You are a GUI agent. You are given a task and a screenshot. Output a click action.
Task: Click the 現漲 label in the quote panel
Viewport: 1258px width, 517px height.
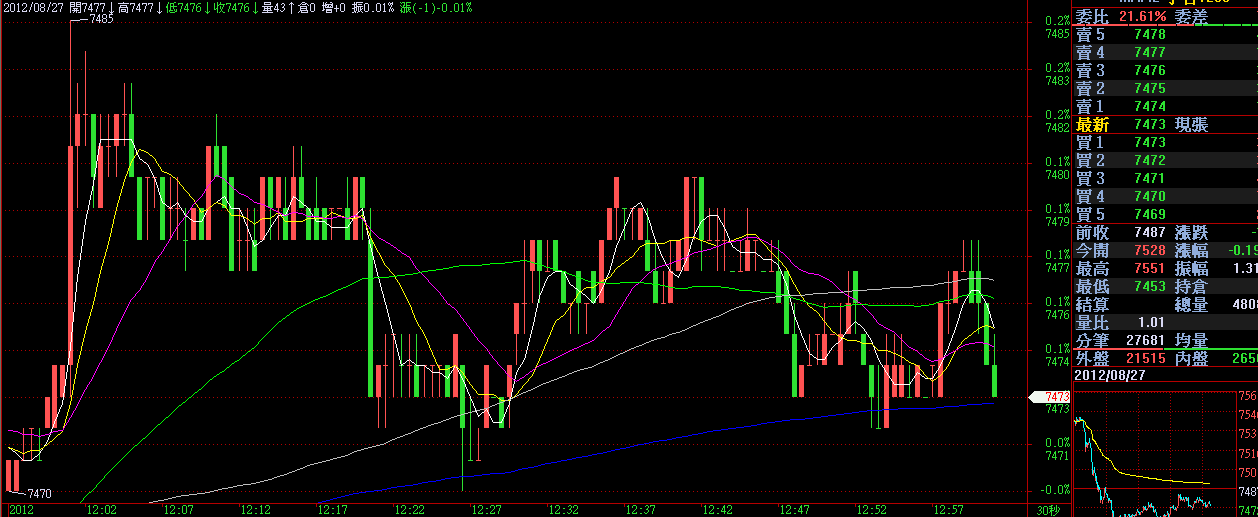(1191, 125)
